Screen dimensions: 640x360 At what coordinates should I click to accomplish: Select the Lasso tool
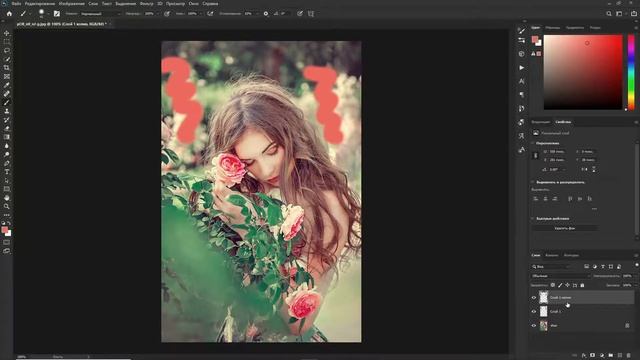tap(7, 51)
